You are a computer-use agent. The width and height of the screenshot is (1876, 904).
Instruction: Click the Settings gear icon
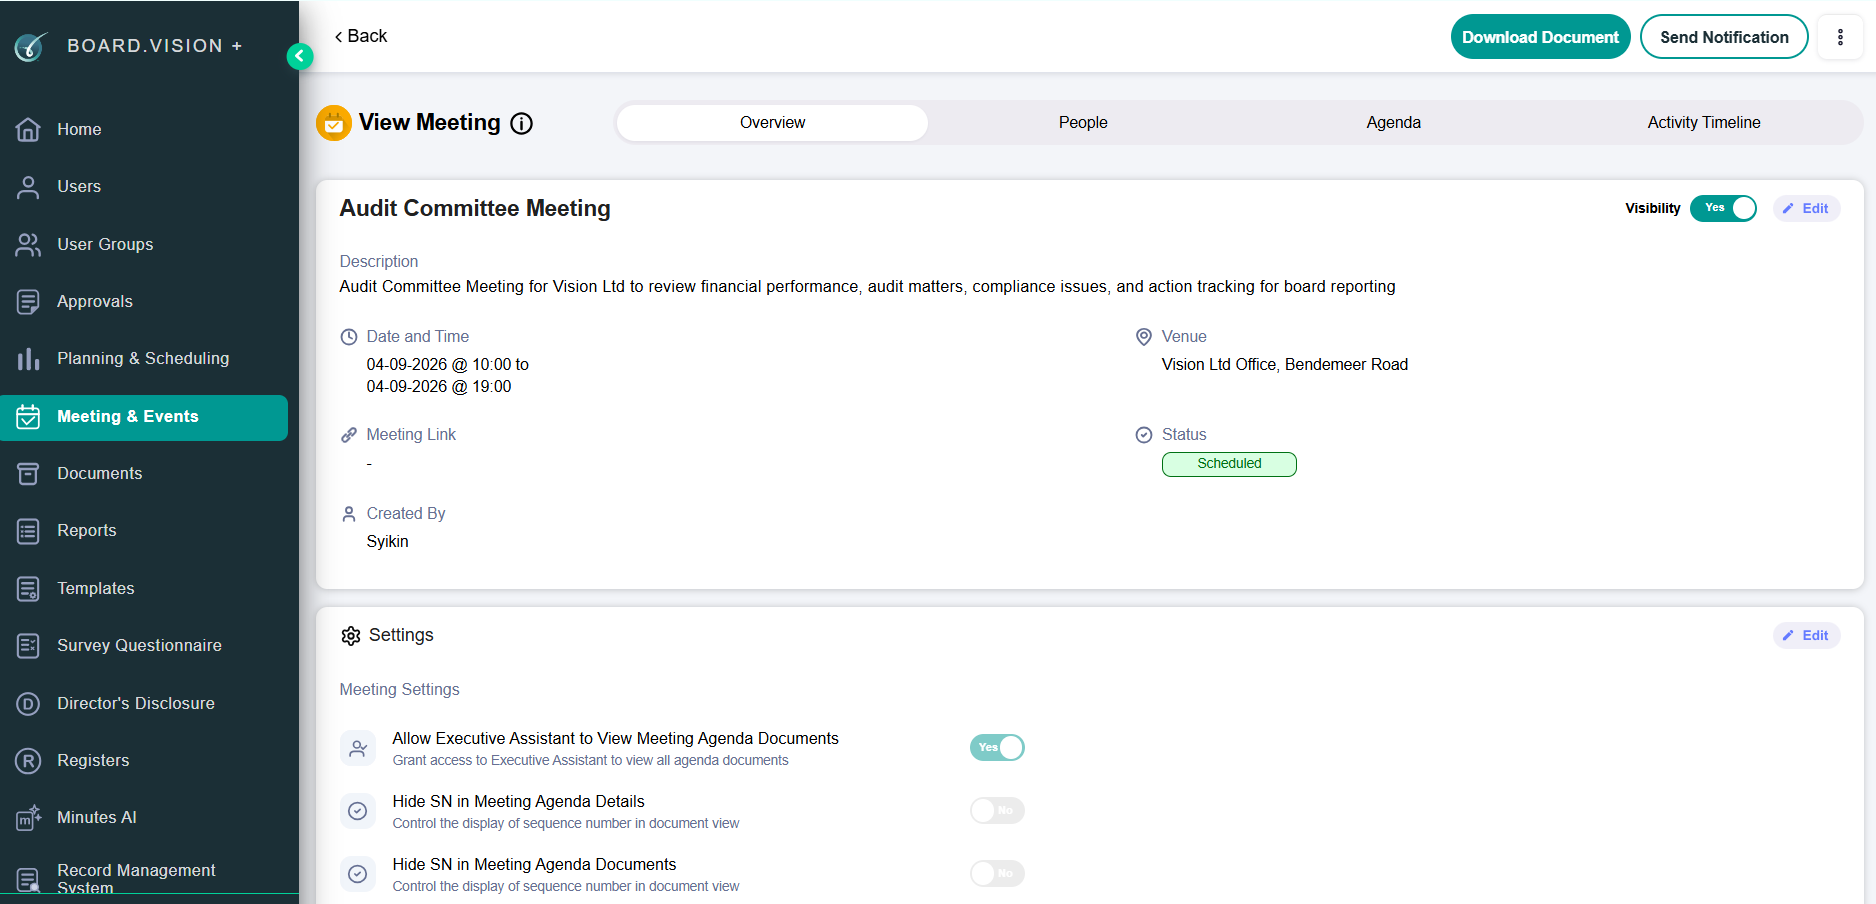click(350, 636)
